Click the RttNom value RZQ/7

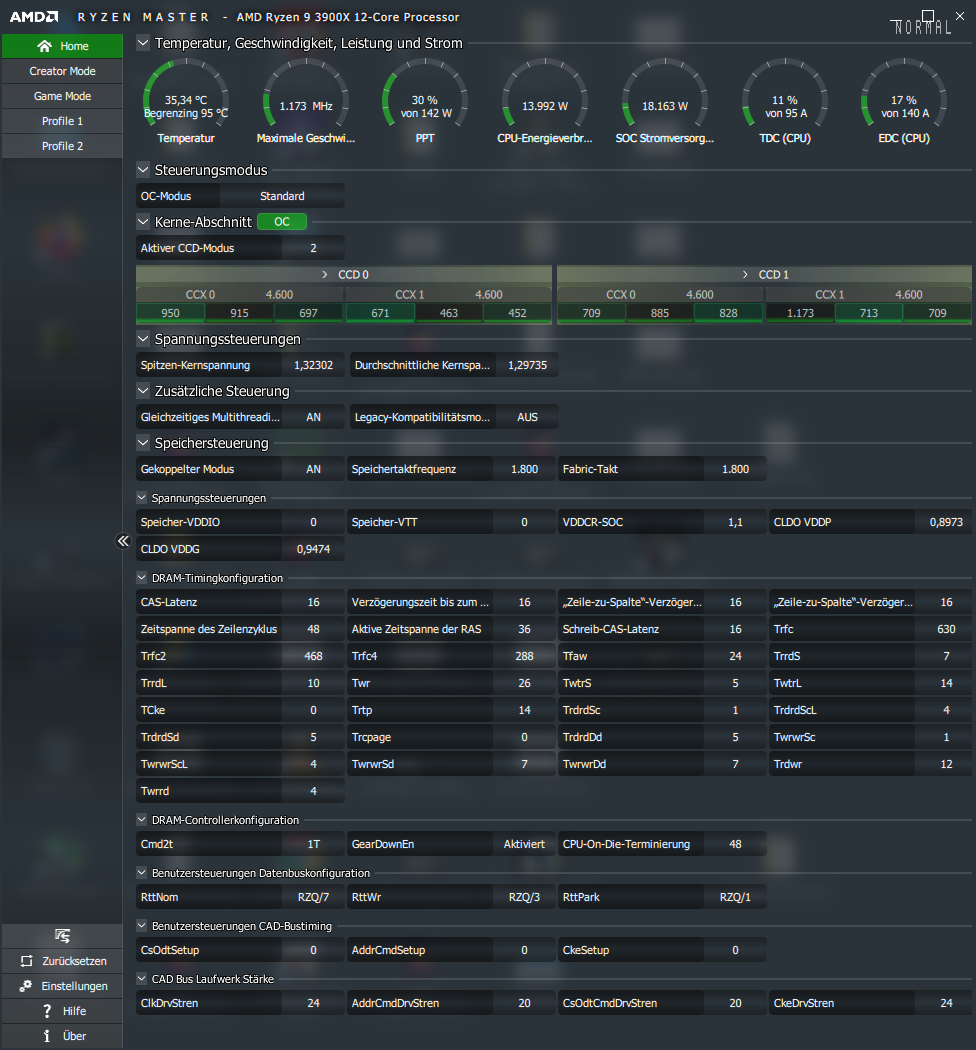(313, 897)
